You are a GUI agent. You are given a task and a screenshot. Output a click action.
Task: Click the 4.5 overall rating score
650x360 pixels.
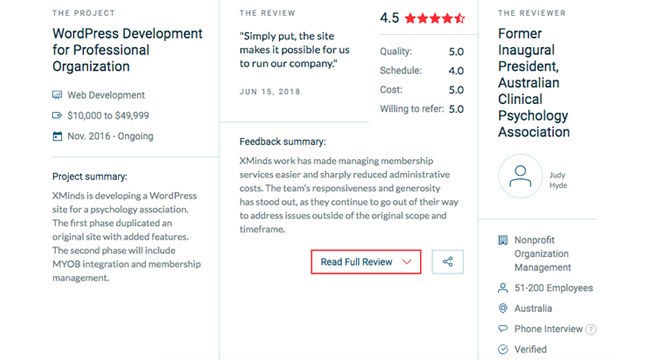tap(389, 18)
